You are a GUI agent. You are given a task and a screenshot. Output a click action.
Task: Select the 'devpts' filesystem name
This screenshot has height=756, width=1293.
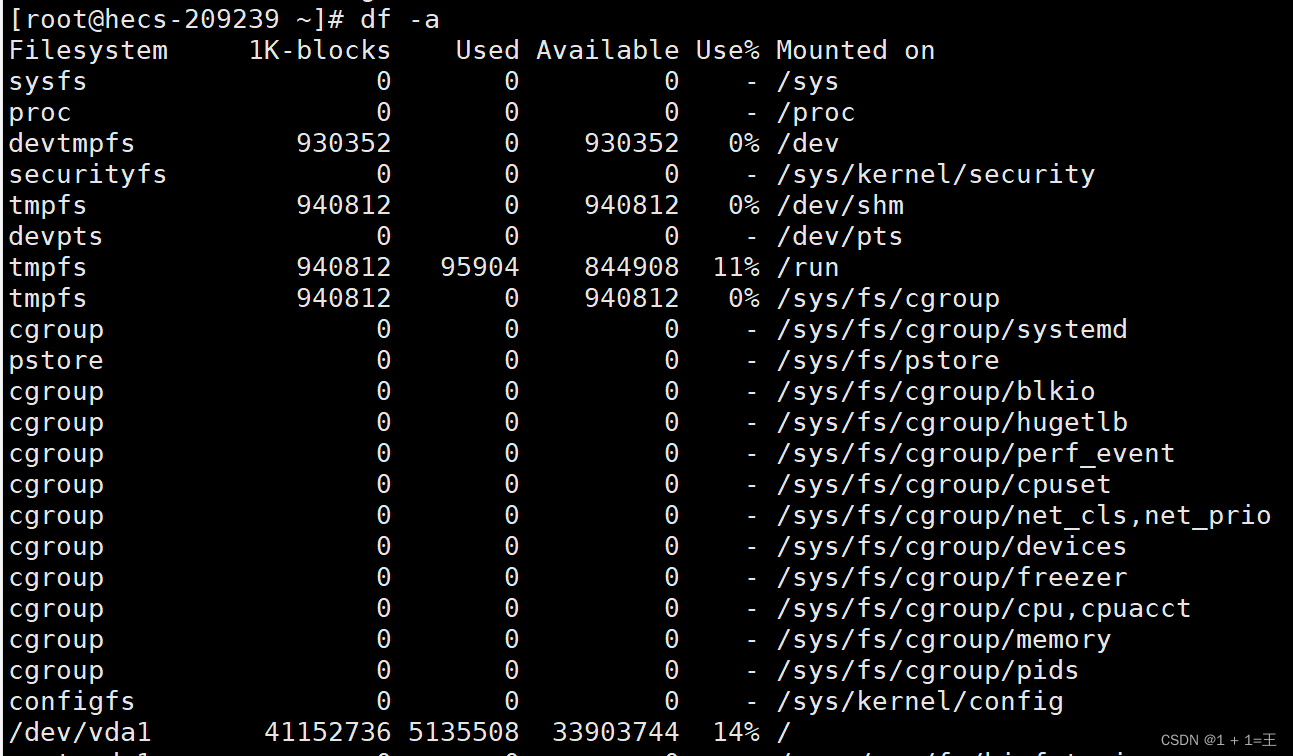(x=56, y=236)
